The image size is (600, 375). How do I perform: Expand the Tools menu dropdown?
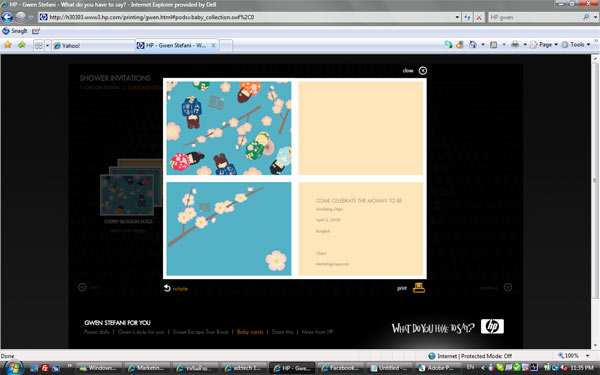(589, 45)
